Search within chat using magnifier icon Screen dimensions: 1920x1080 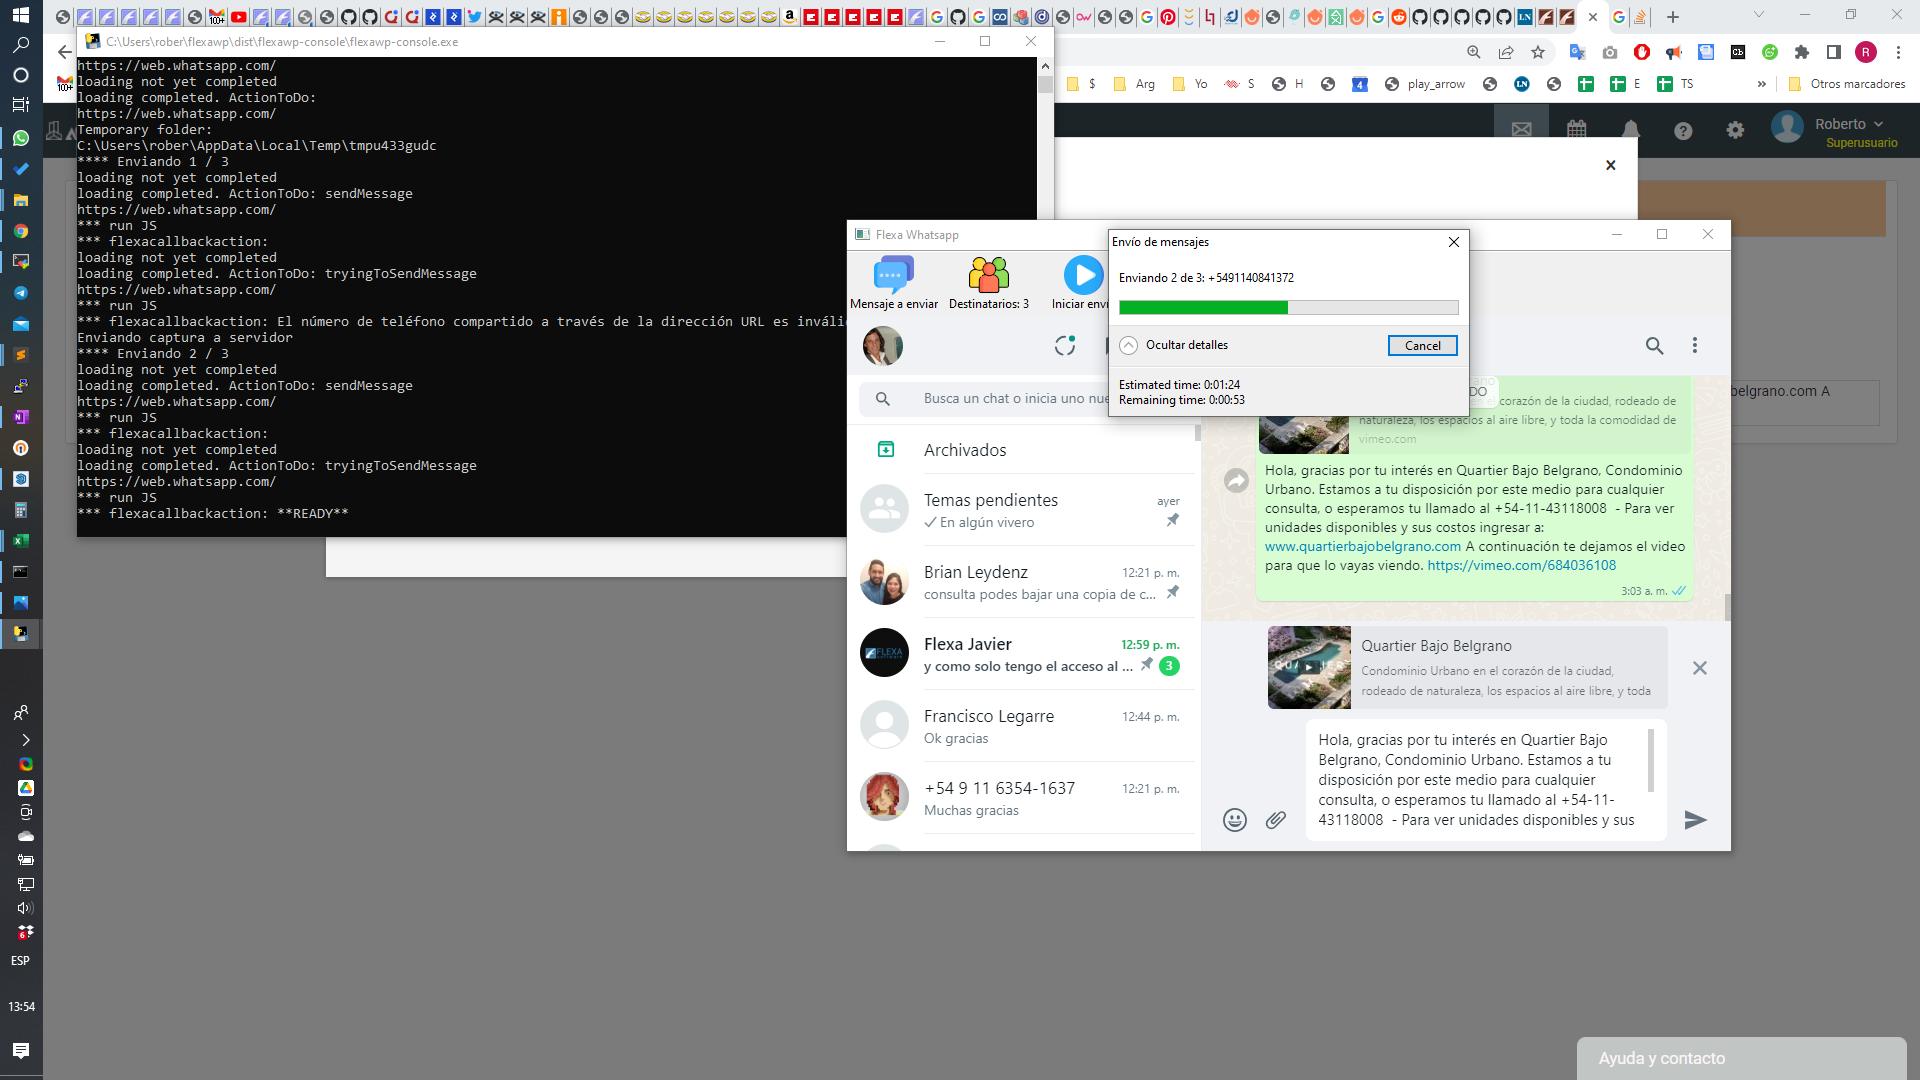tap(1654, 345)
